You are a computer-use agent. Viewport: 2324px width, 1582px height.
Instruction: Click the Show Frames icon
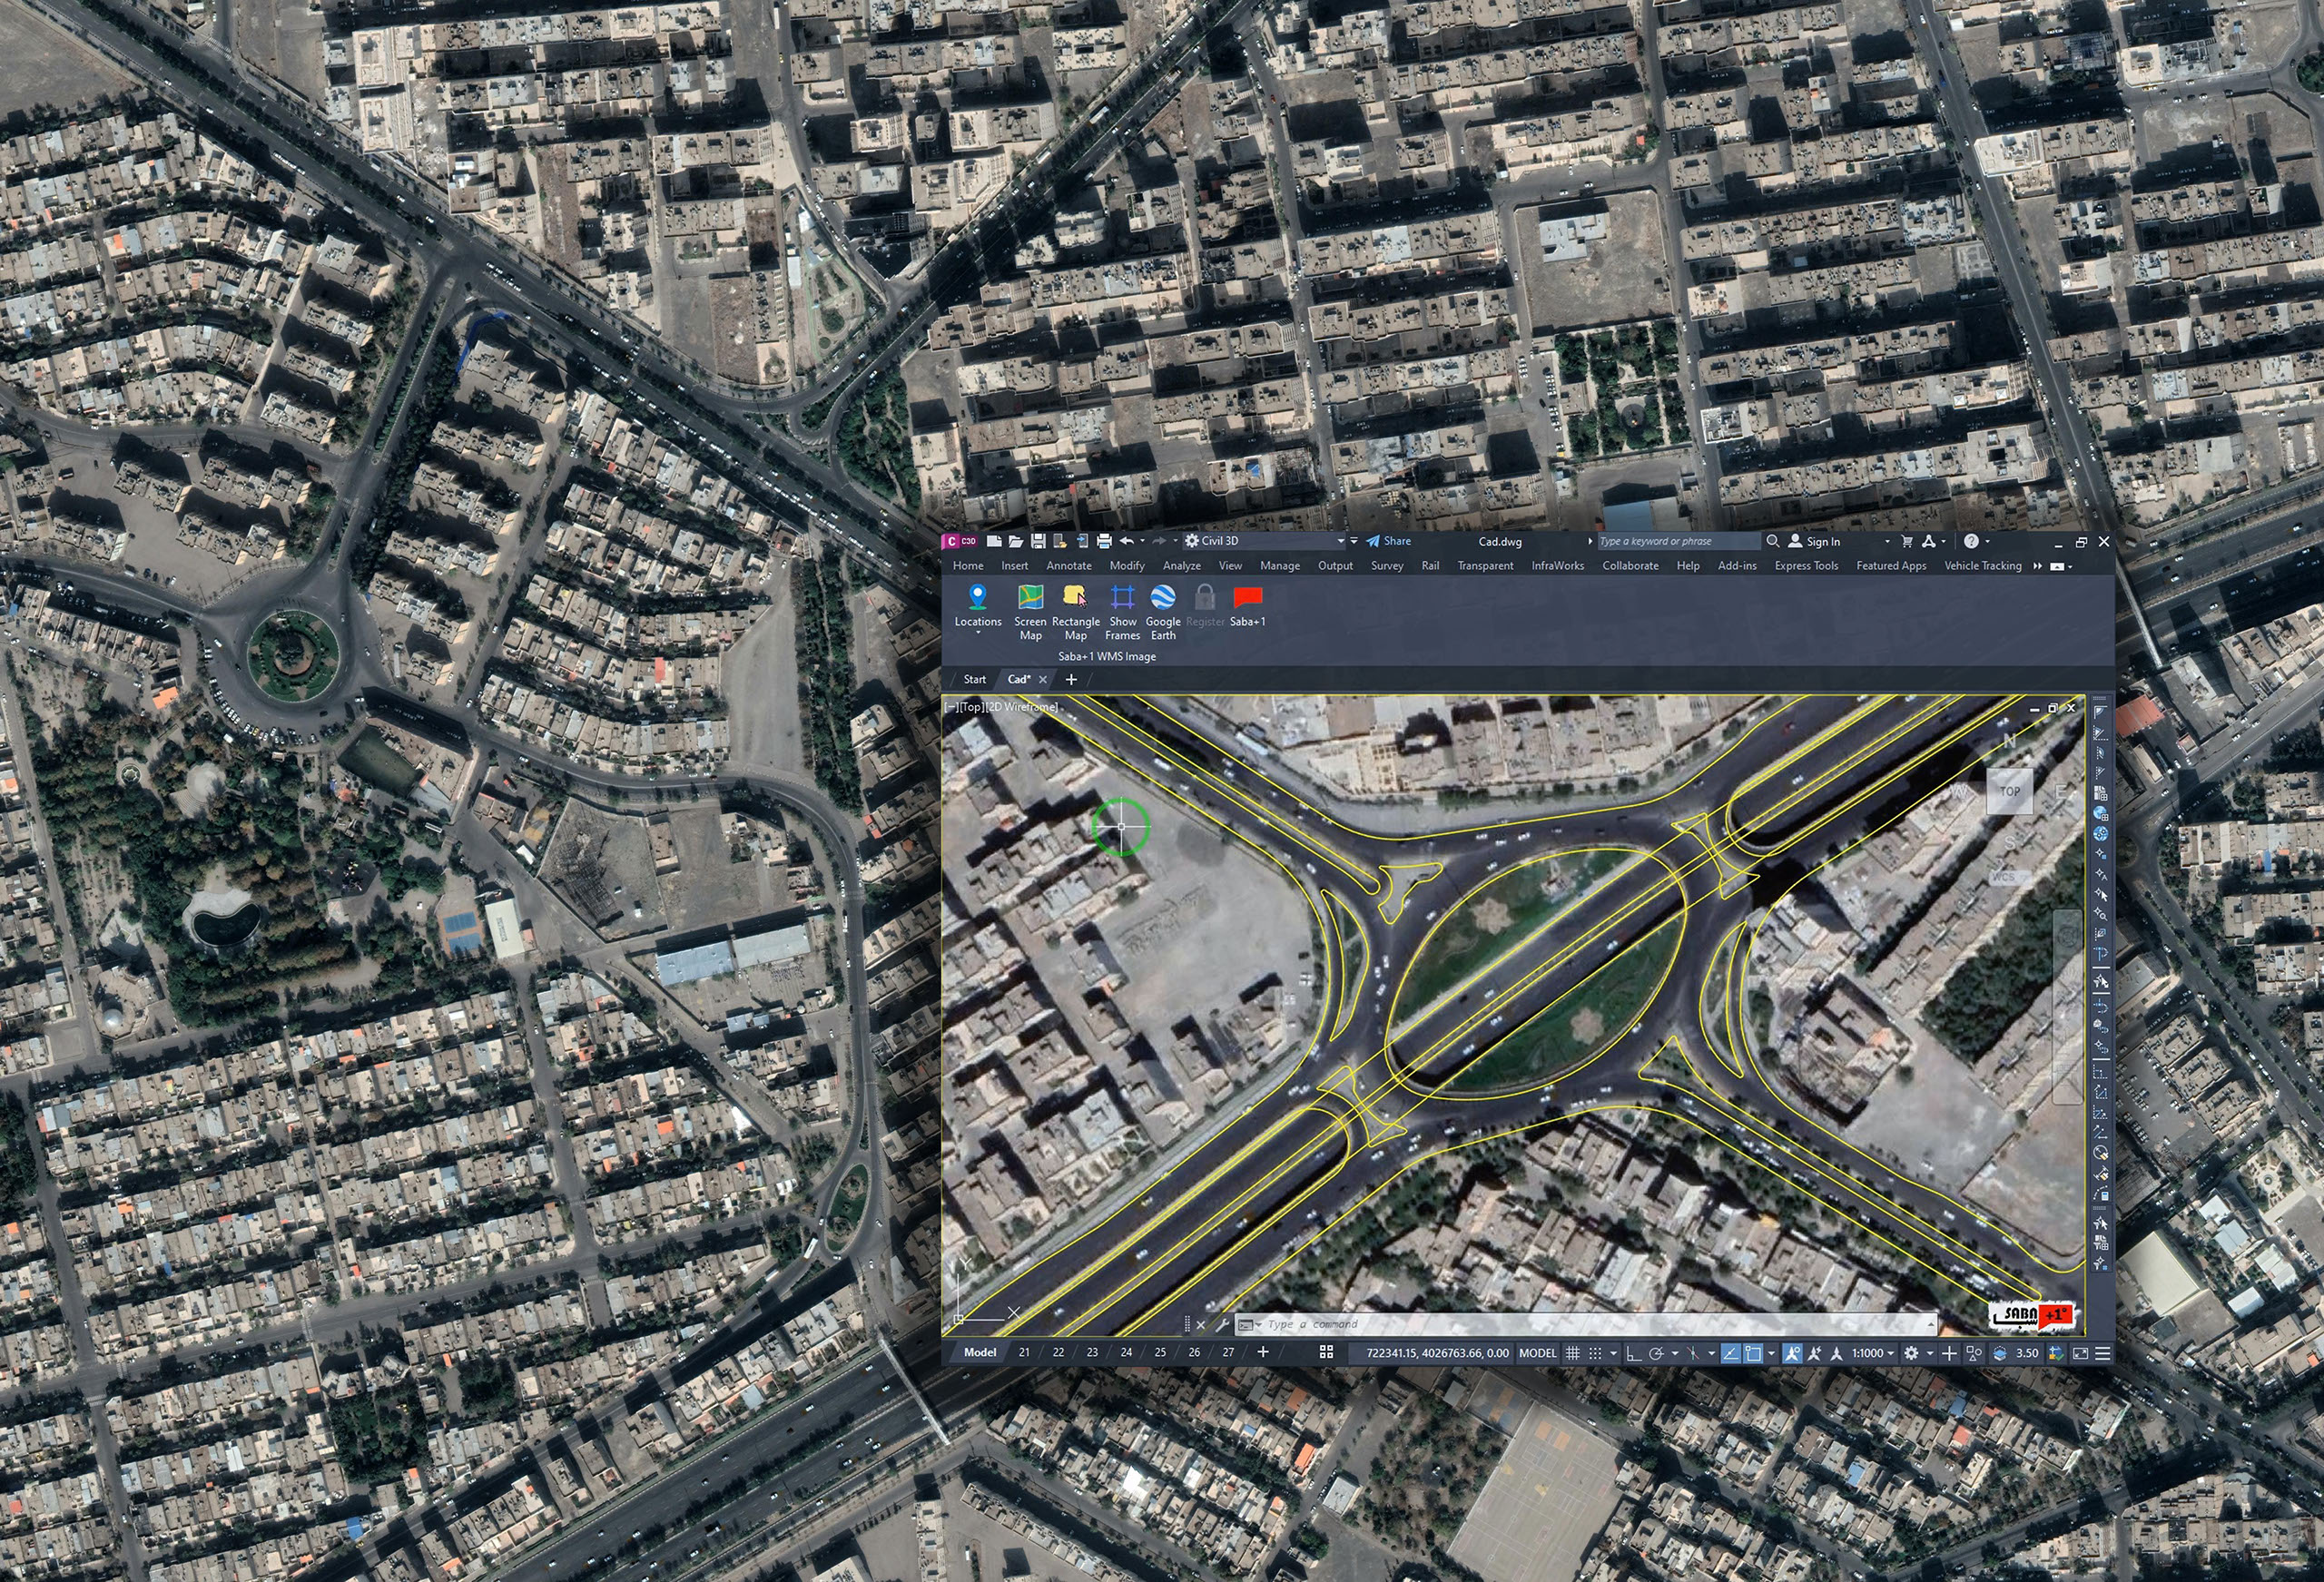[1122, 598]
